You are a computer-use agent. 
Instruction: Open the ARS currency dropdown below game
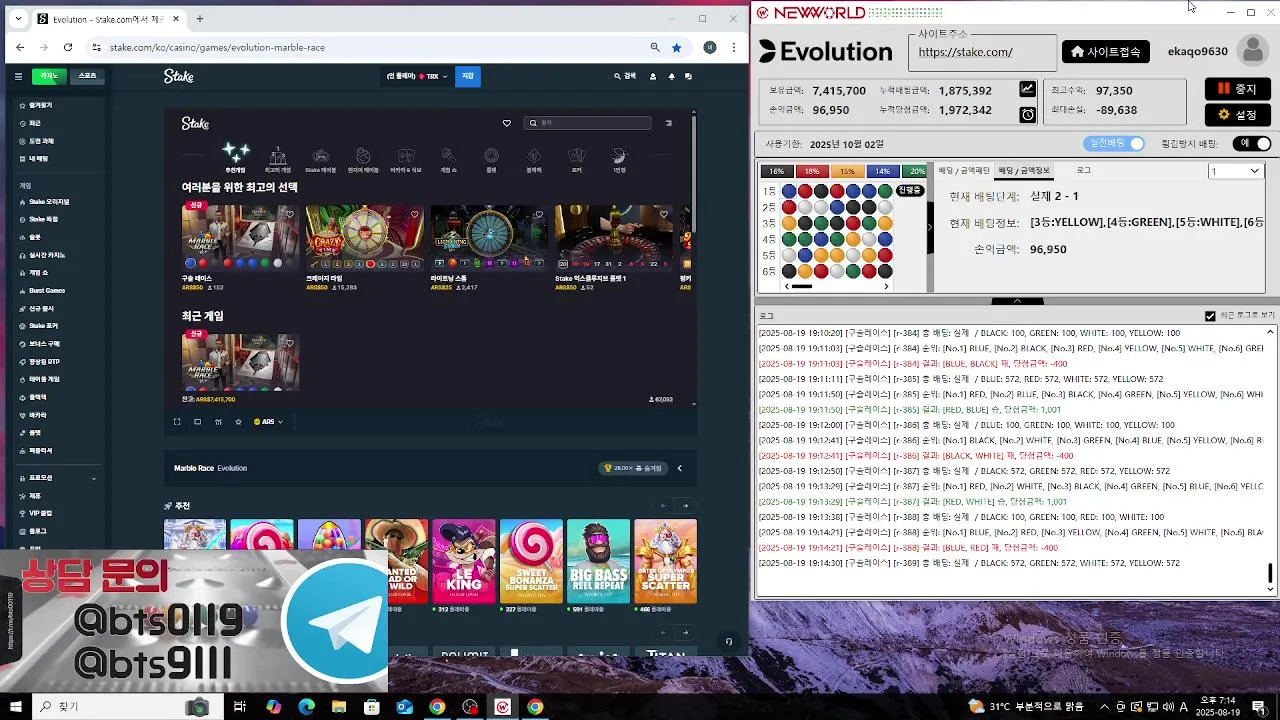[268, 422]
